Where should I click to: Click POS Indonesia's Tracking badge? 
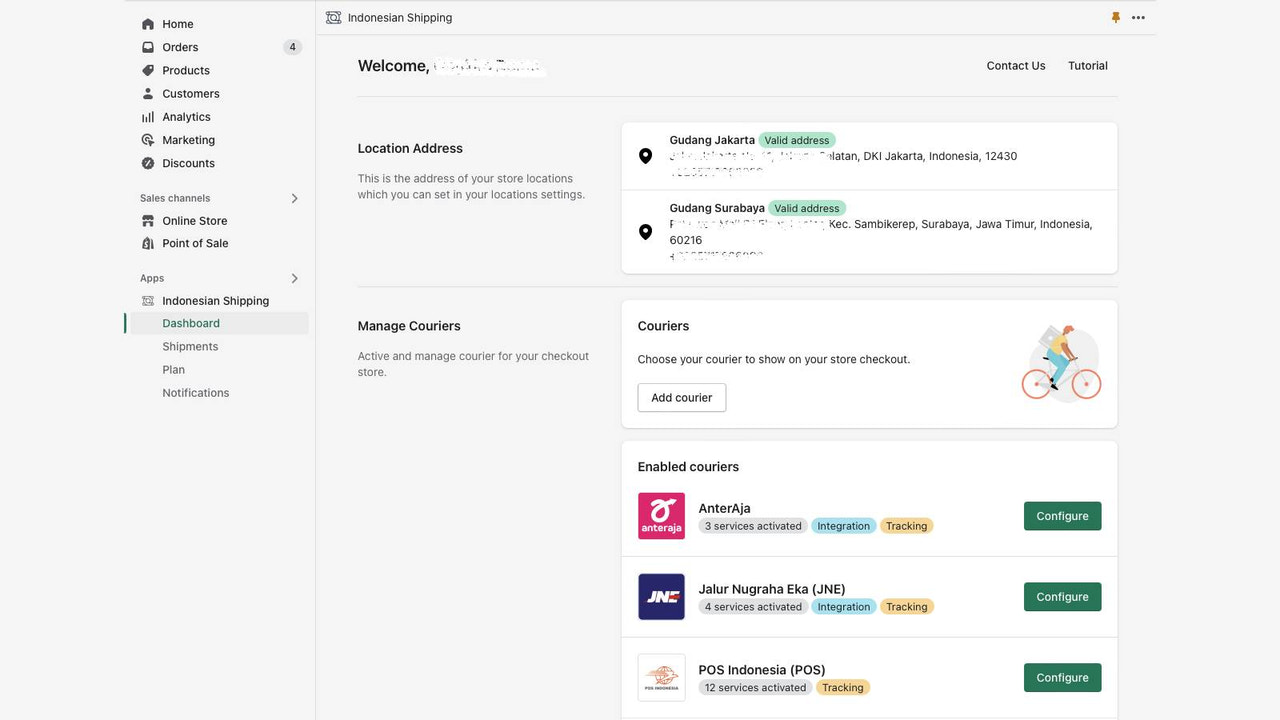tap(843, 688)
